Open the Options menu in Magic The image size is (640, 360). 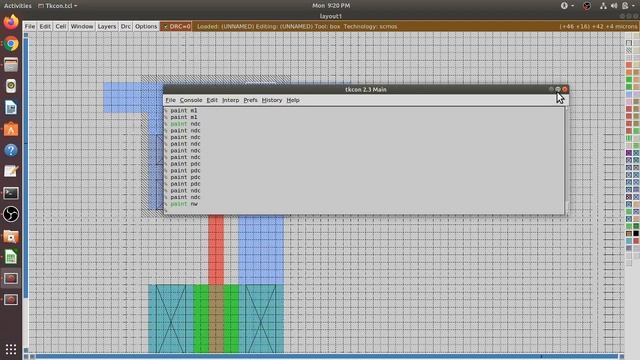[146, 26]
